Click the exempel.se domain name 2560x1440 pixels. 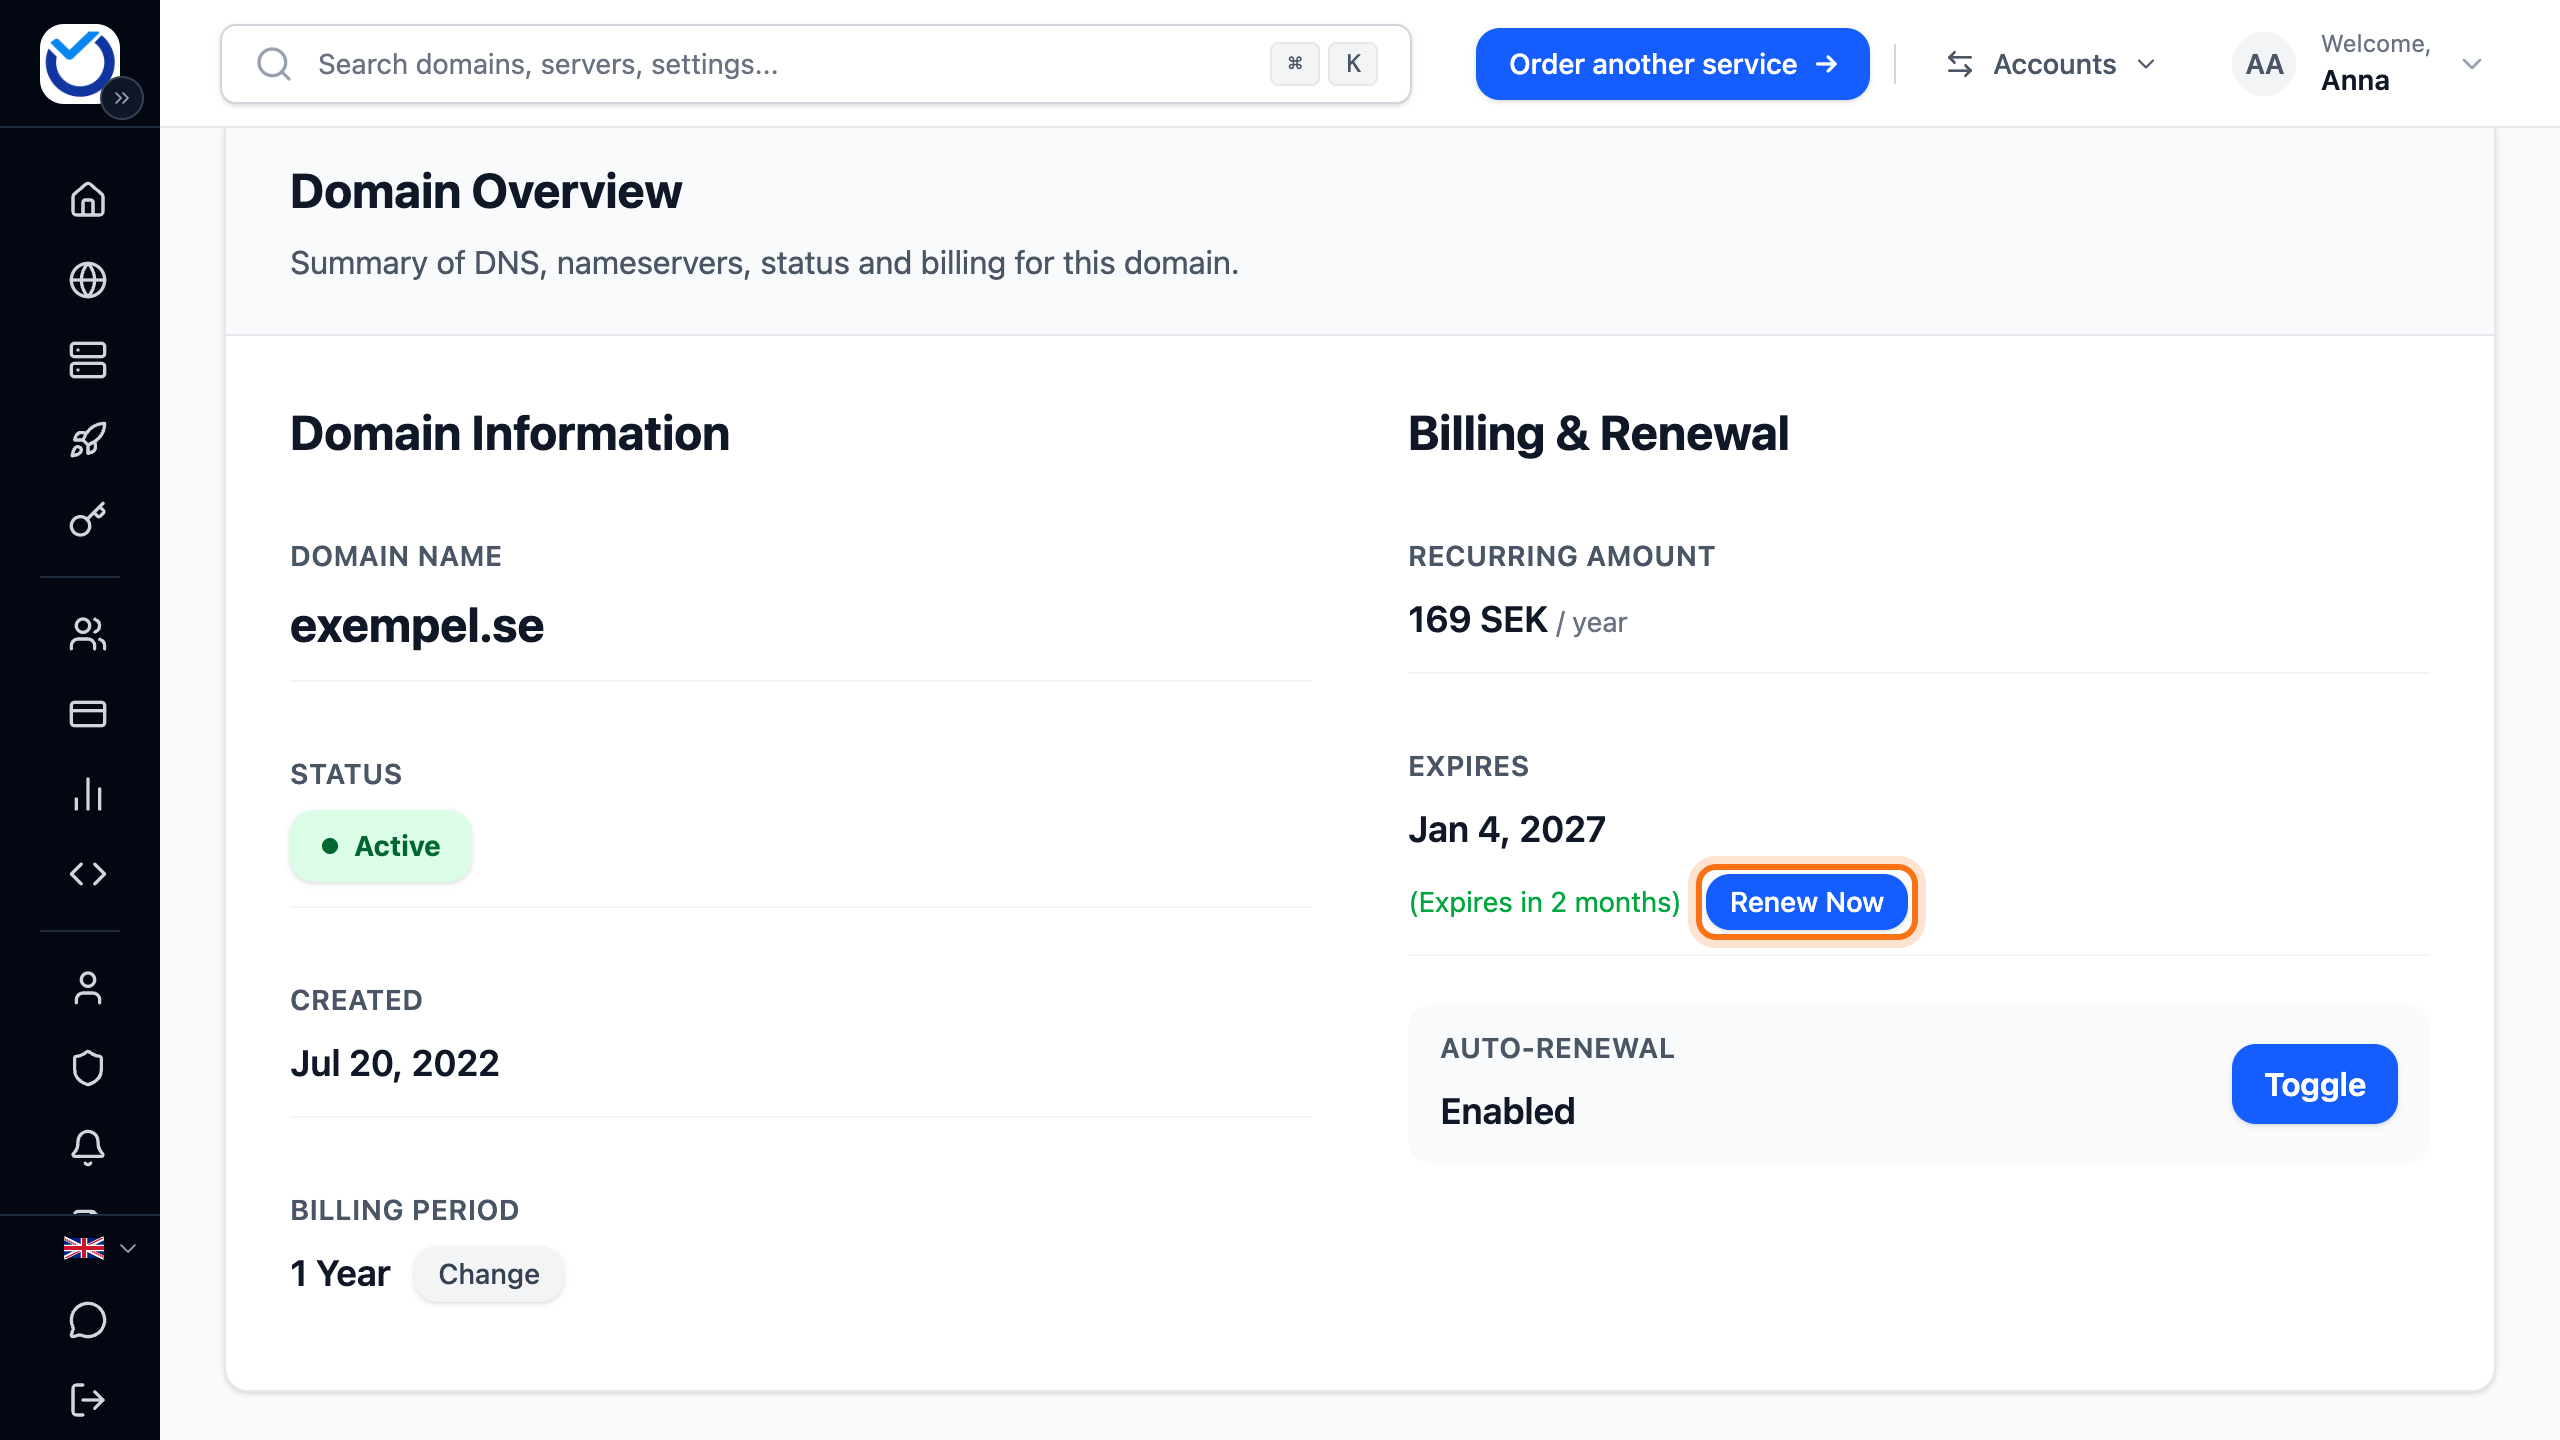pyautogui.click(x=417, y=626)
